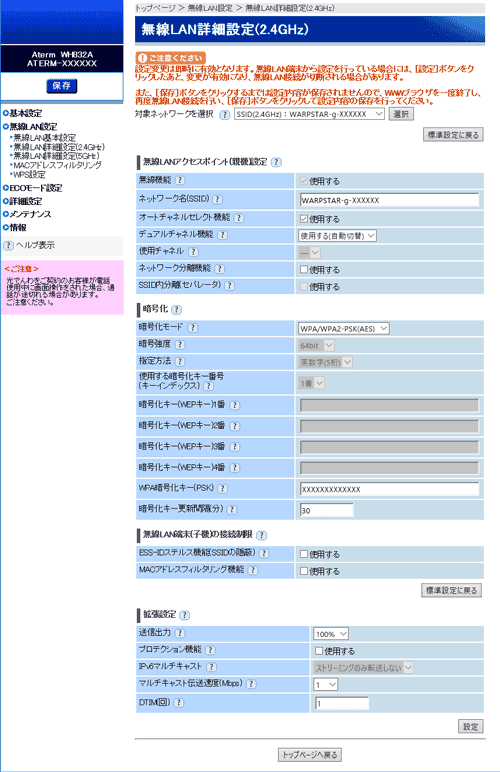Open 基本設定 in the sidebar menu
The width and height of the screenshot is (500, 772).
click(26, 113)
